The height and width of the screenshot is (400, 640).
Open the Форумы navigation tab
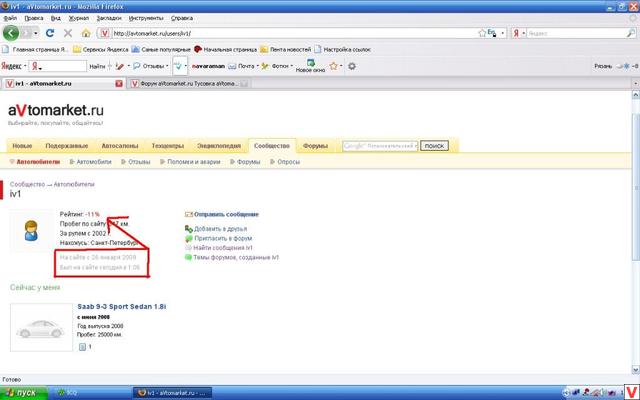(x=315, y=146)
